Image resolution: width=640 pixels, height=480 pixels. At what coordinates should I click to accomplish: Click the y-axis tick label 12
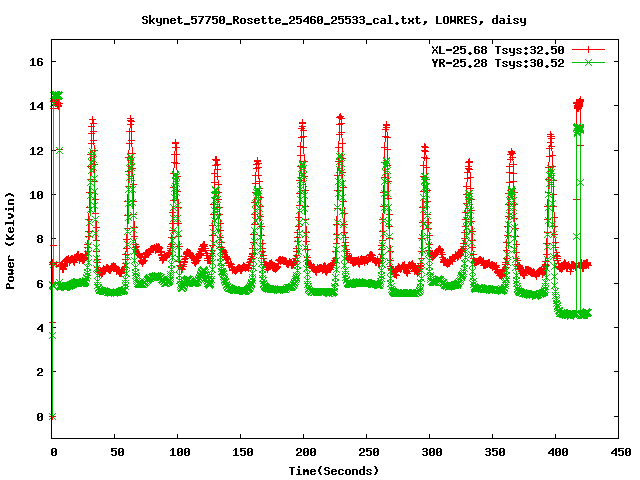click(36, 151)
